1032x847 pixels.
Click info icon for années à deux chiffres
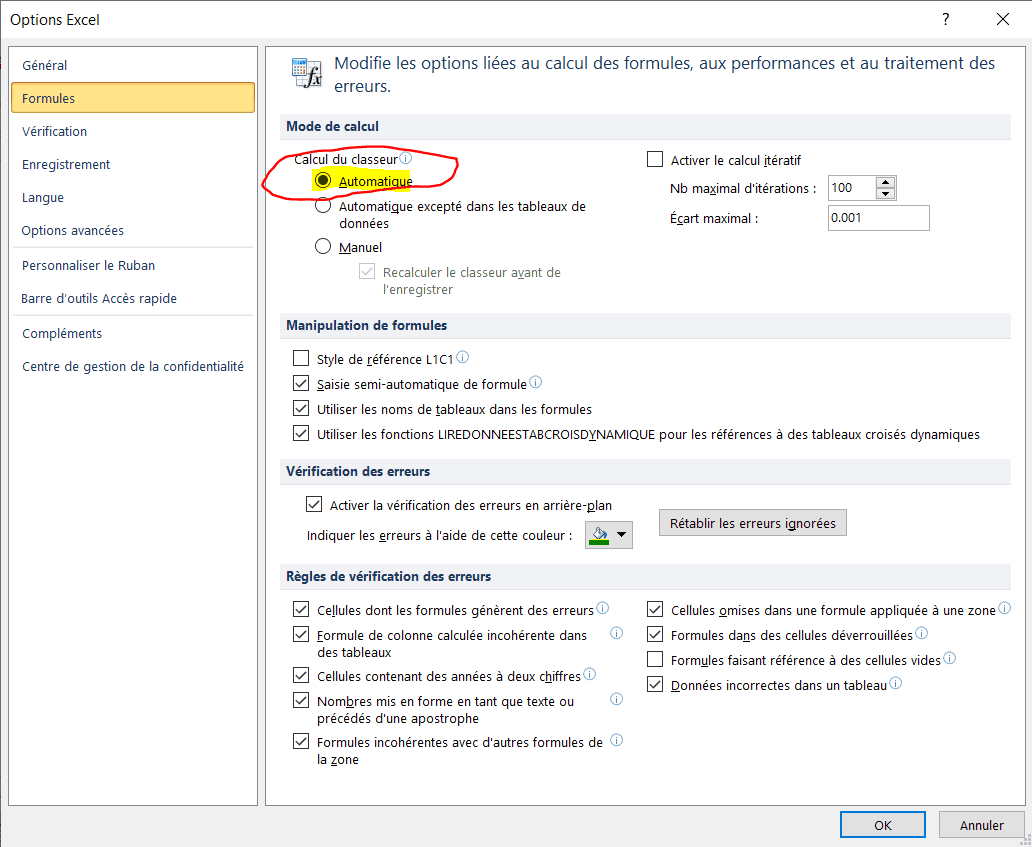[x=590, y=674]
